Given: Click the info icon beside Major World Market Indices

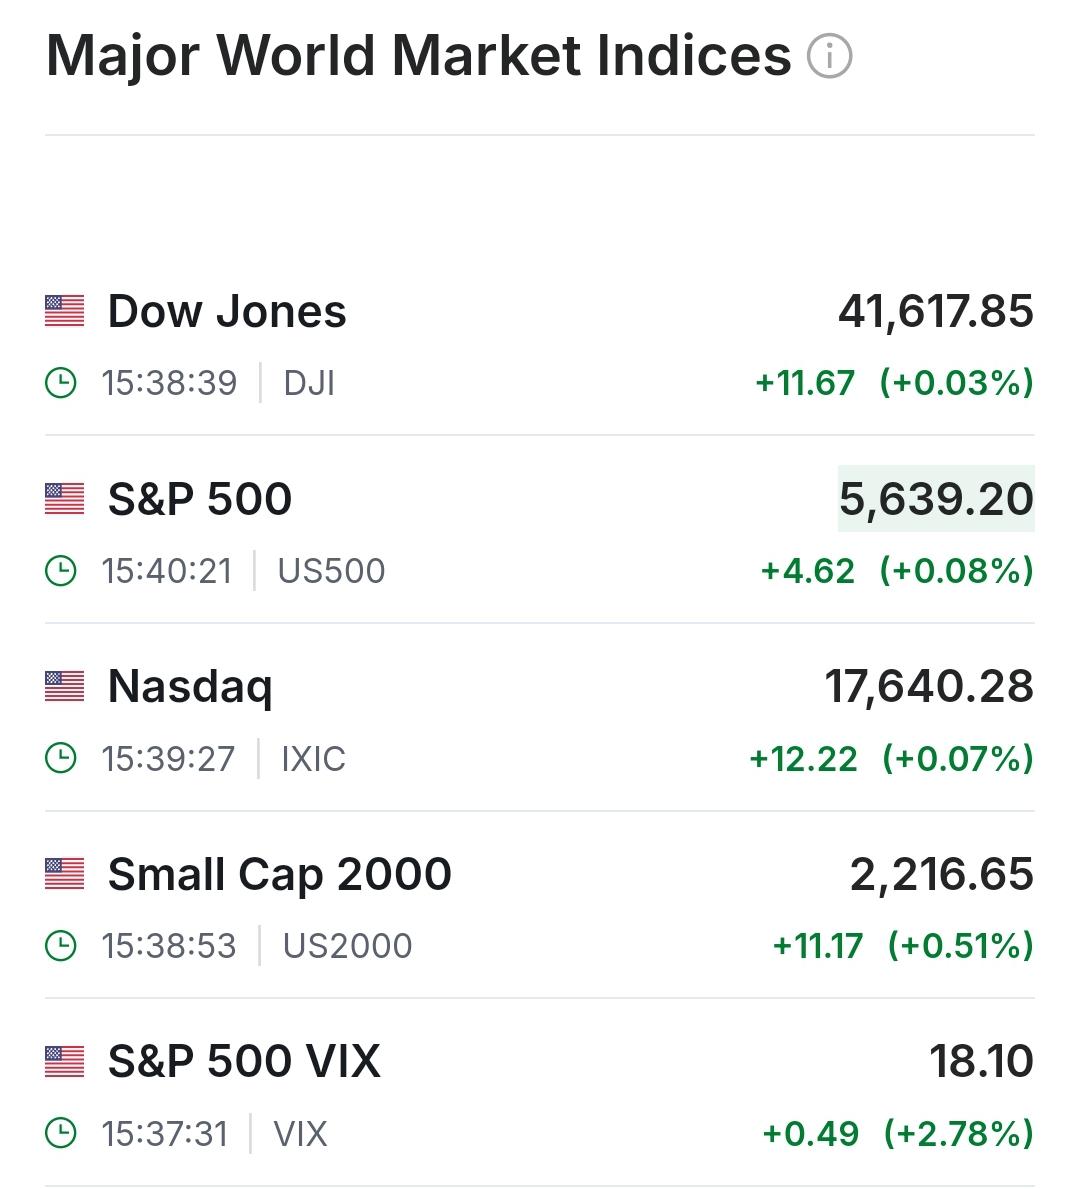Looking at the screenshot, I should [x=829, y=56].
